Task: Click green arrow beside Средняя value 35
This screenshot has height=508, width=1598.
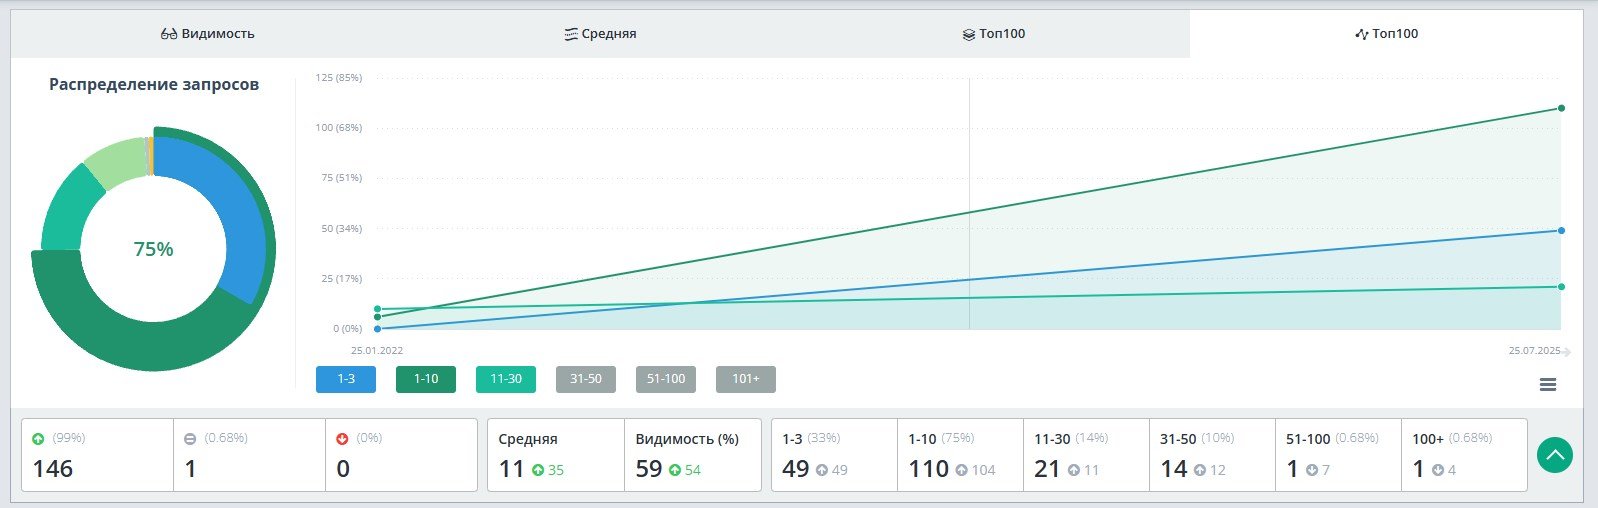Action: pos(538,470)
